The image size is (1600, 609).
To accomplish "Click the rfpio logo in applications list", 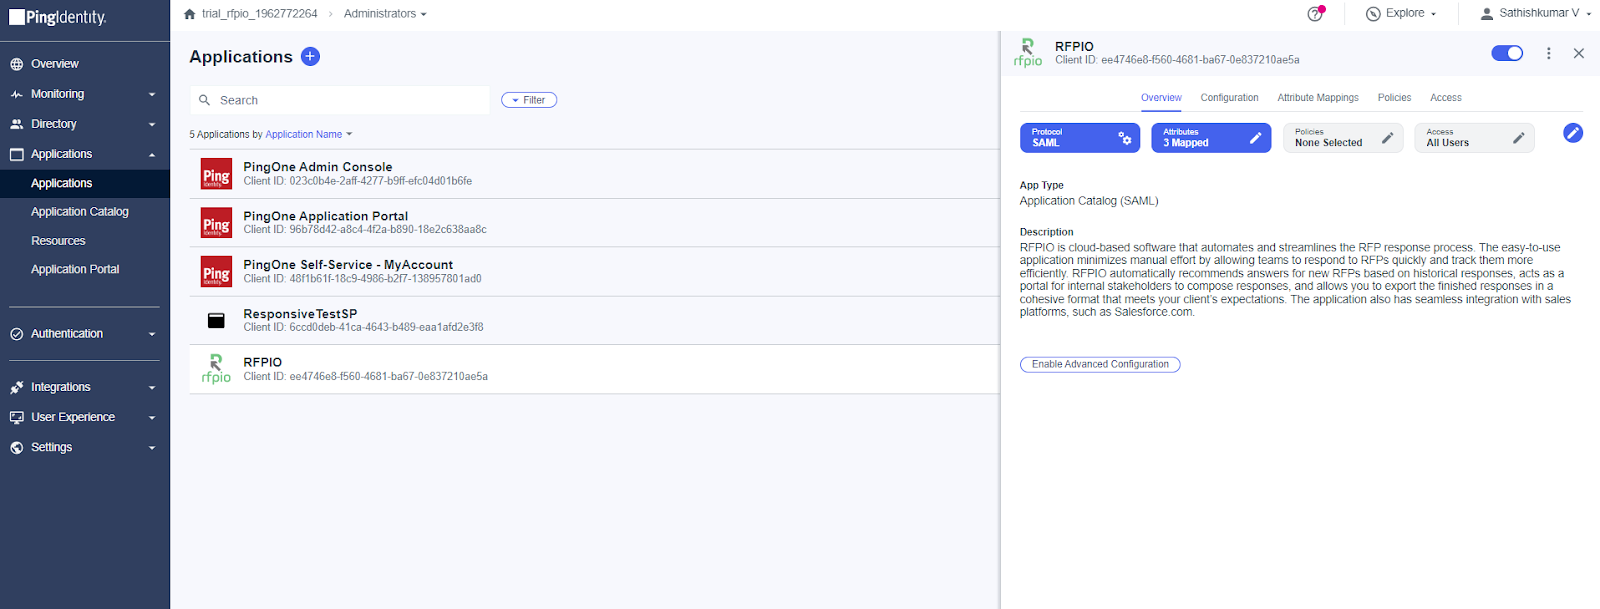I will [216, 369].
